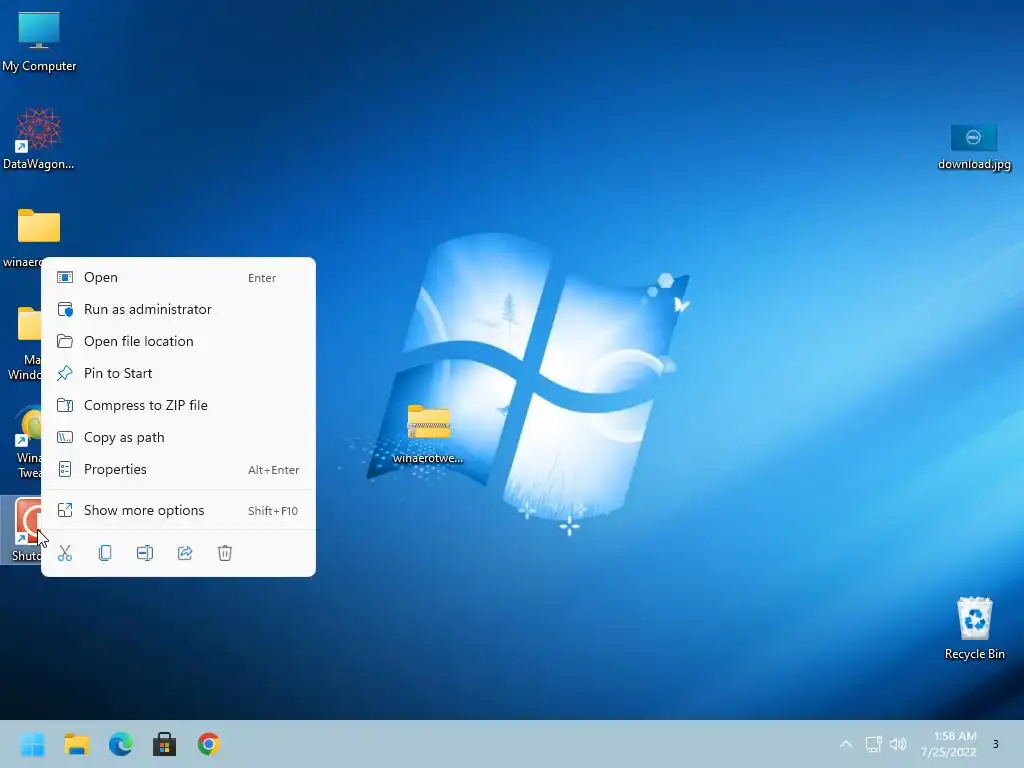The height and width of the screenshot is (768, 1024).
Task: Open the clock showing 1:58 AM
Action: (949, 744)
